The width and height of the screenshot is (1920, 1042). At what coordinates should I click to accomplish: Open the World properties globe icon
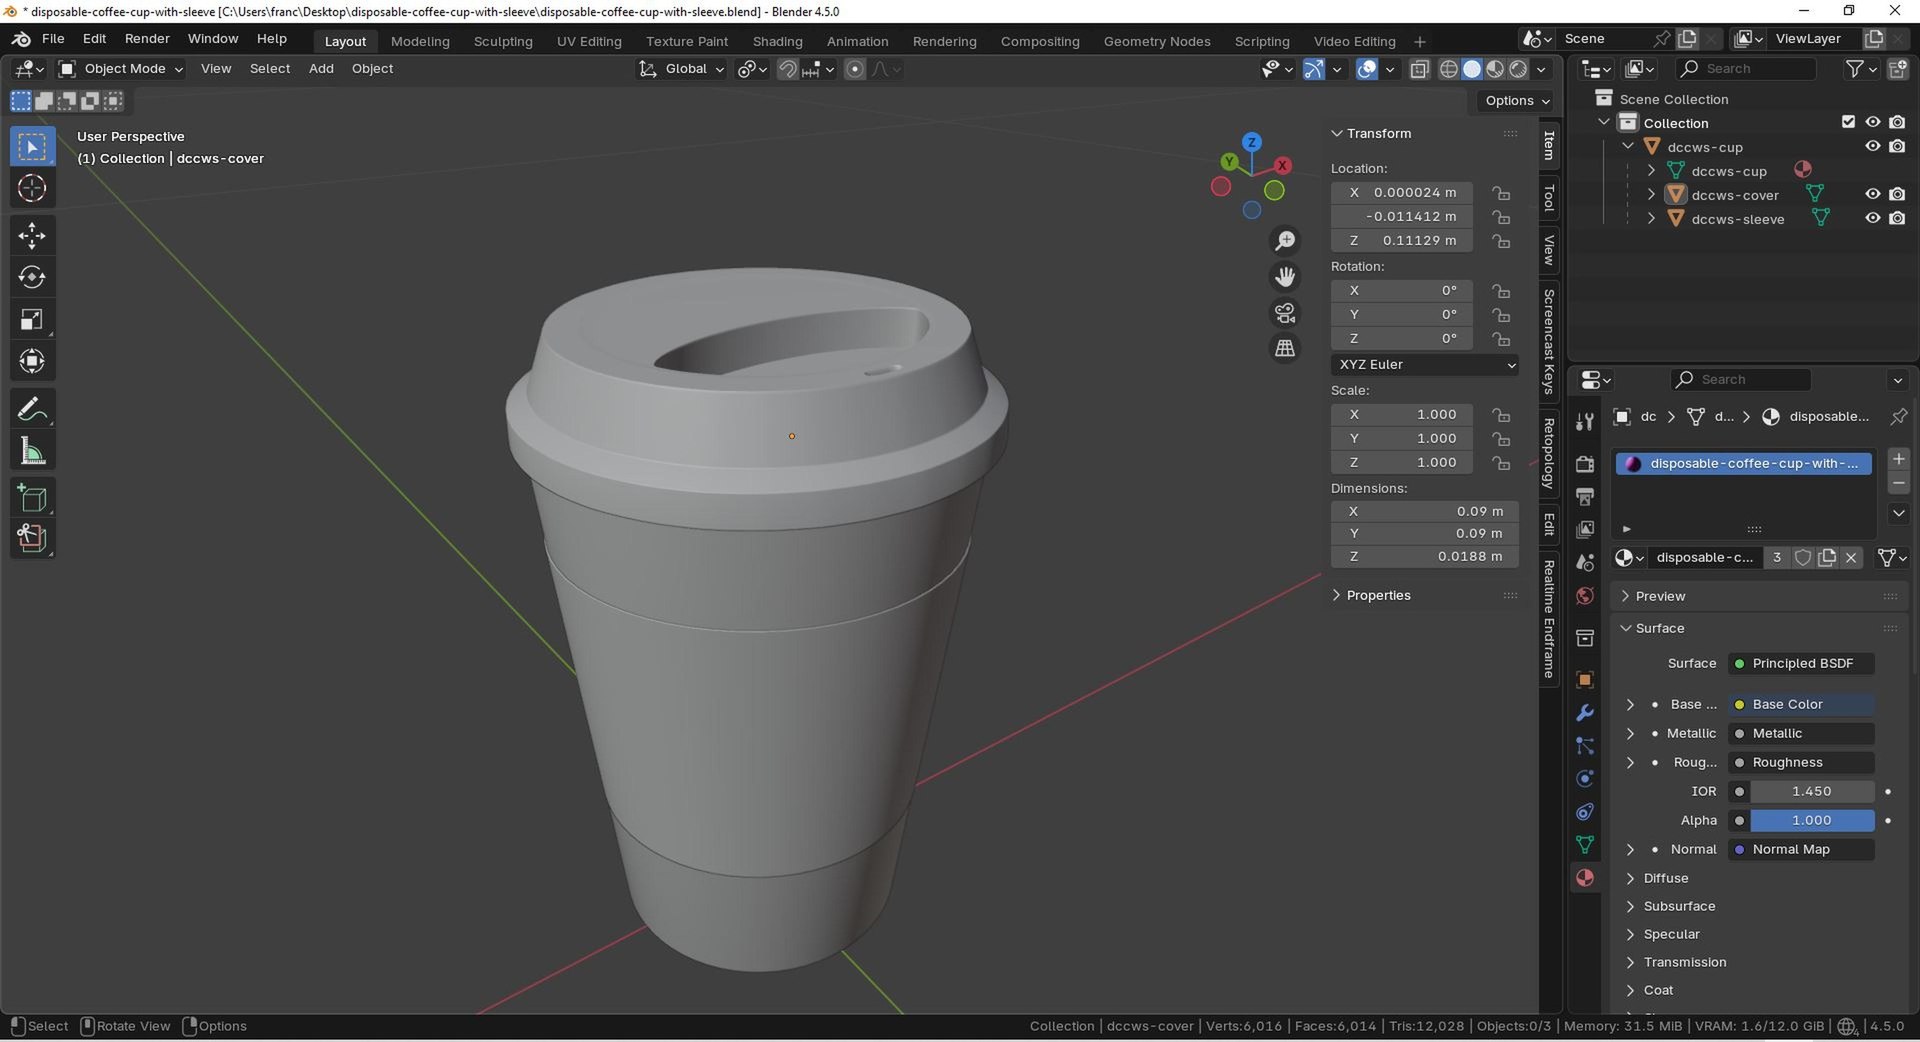tap(1585, 596)
